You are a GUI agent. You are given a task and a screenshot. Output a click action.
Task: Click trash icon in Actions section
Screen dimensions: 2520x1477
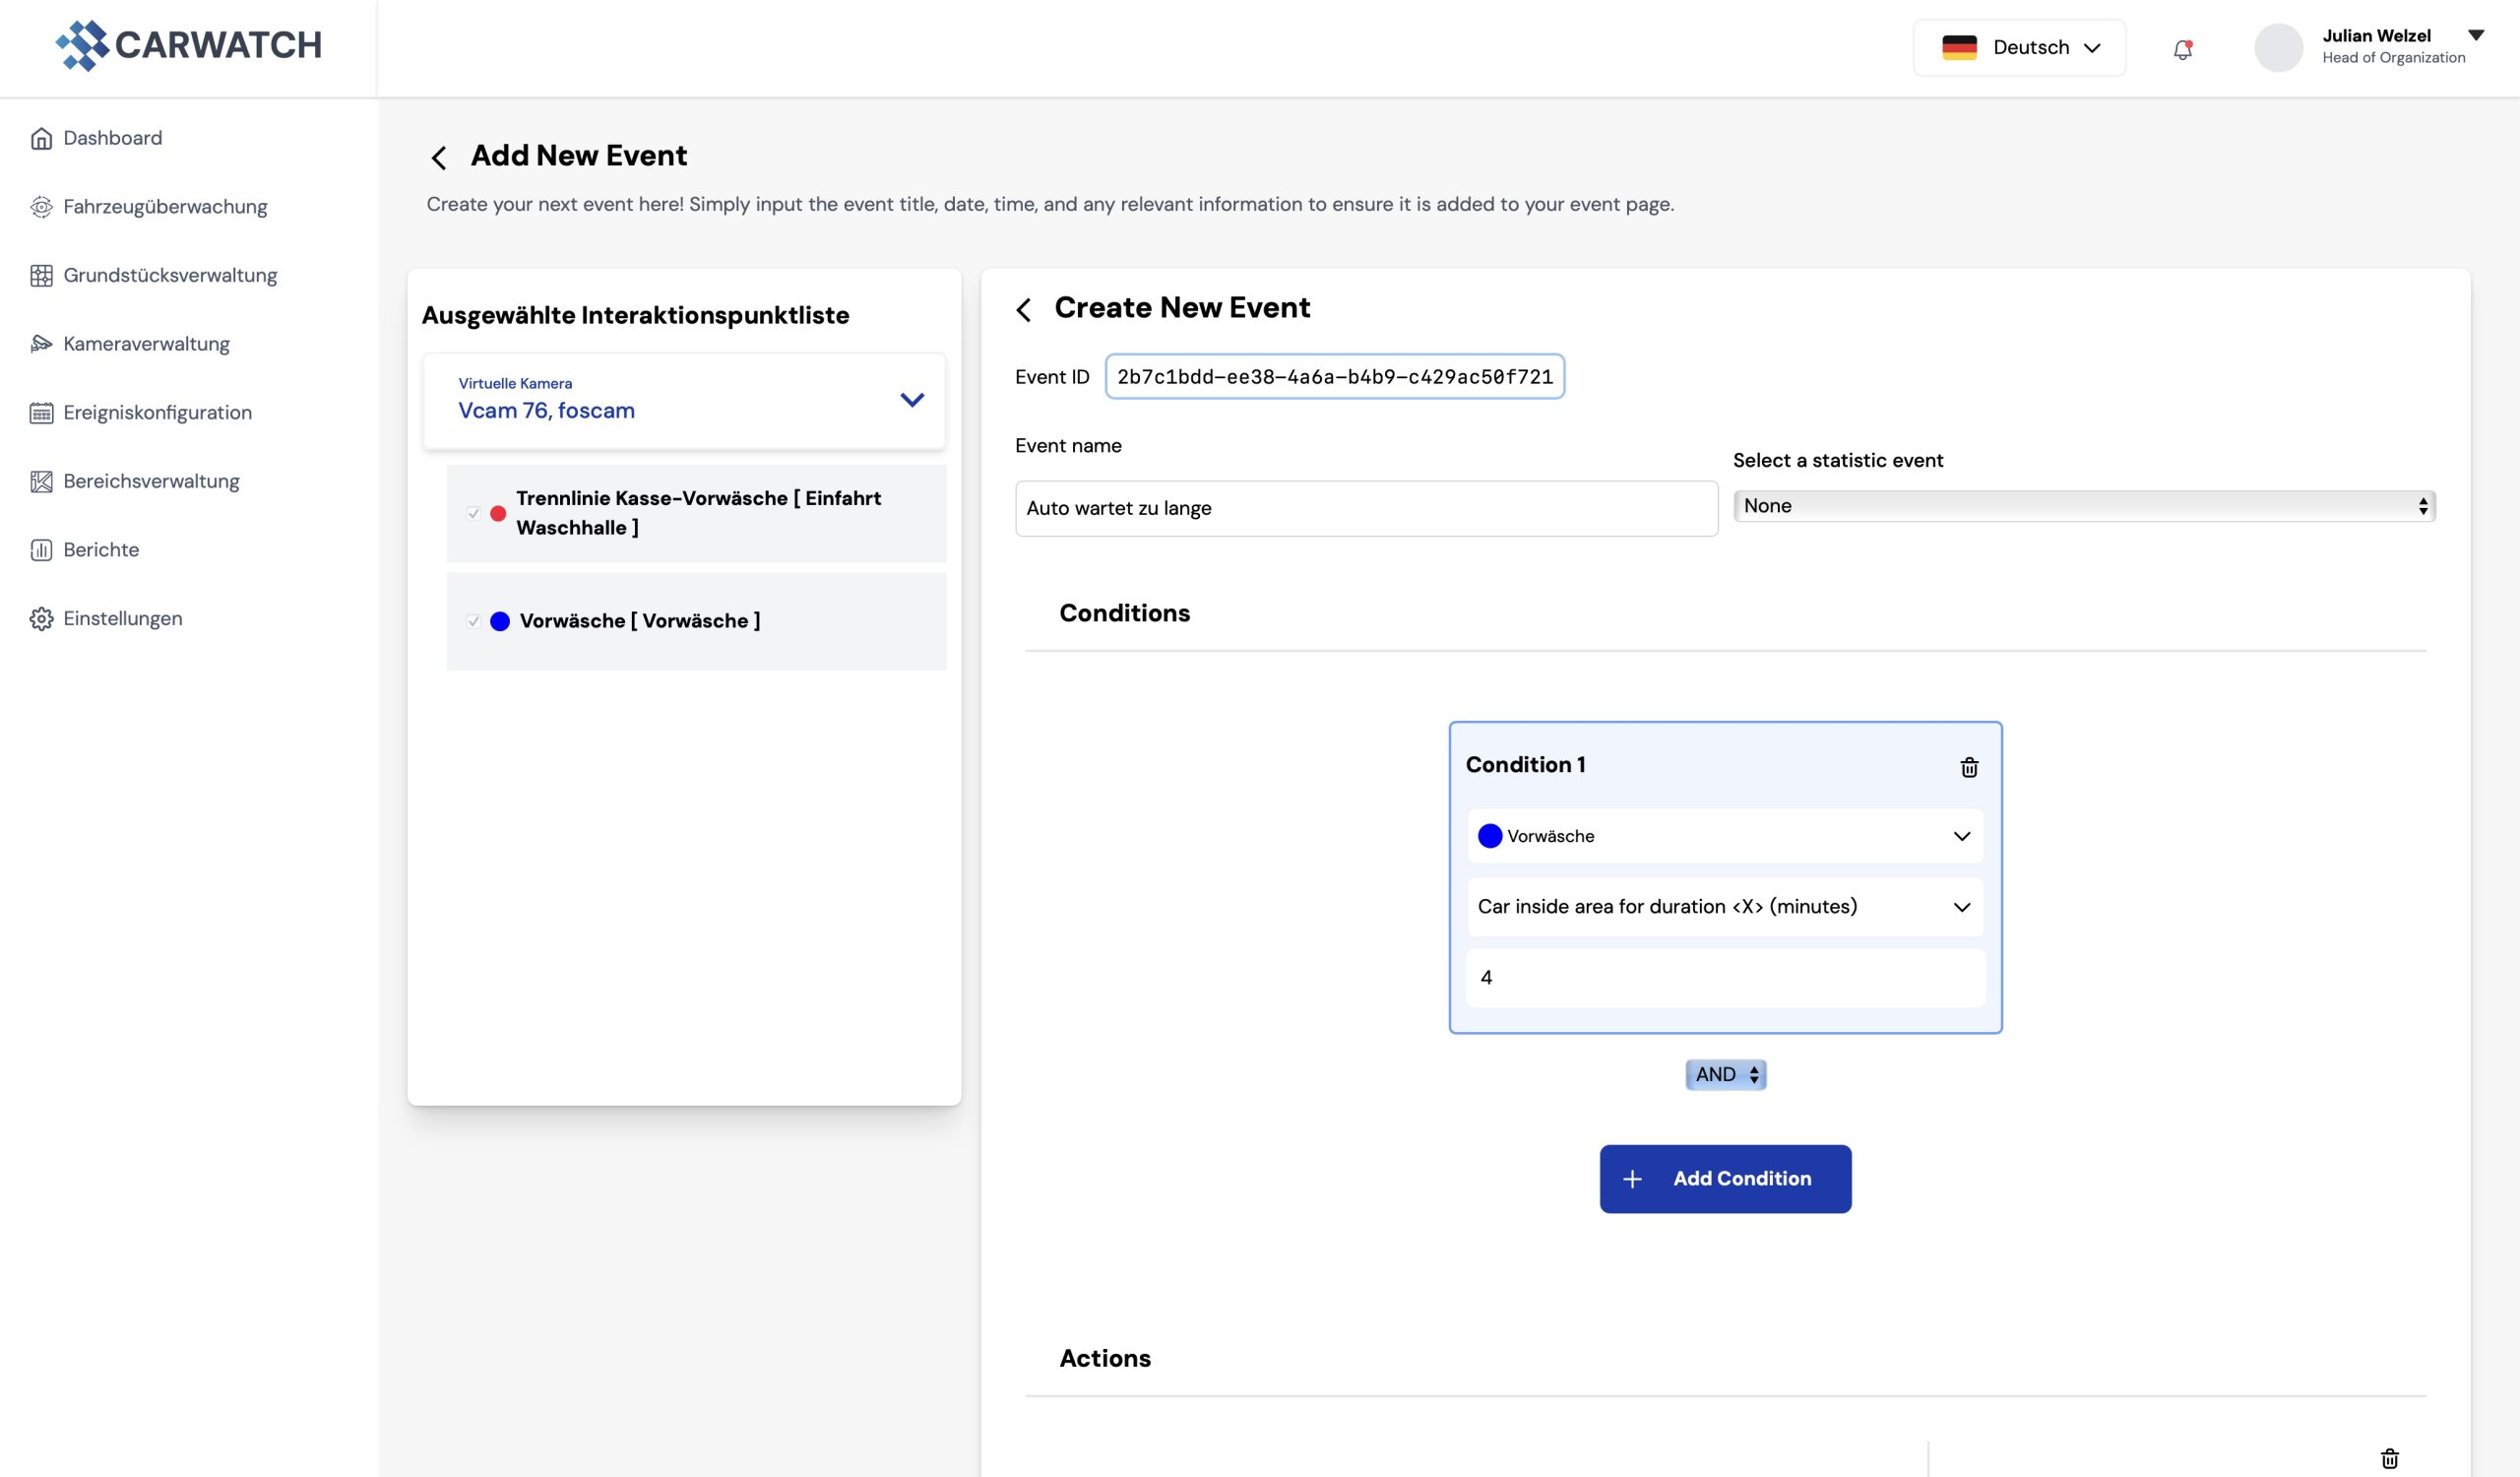2389,1458
